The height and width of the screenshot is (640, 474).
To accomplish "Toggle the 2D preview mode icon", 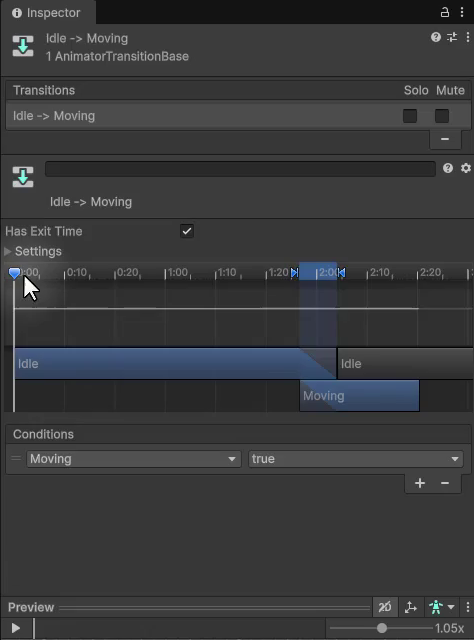I will click(x=385, y=607).
